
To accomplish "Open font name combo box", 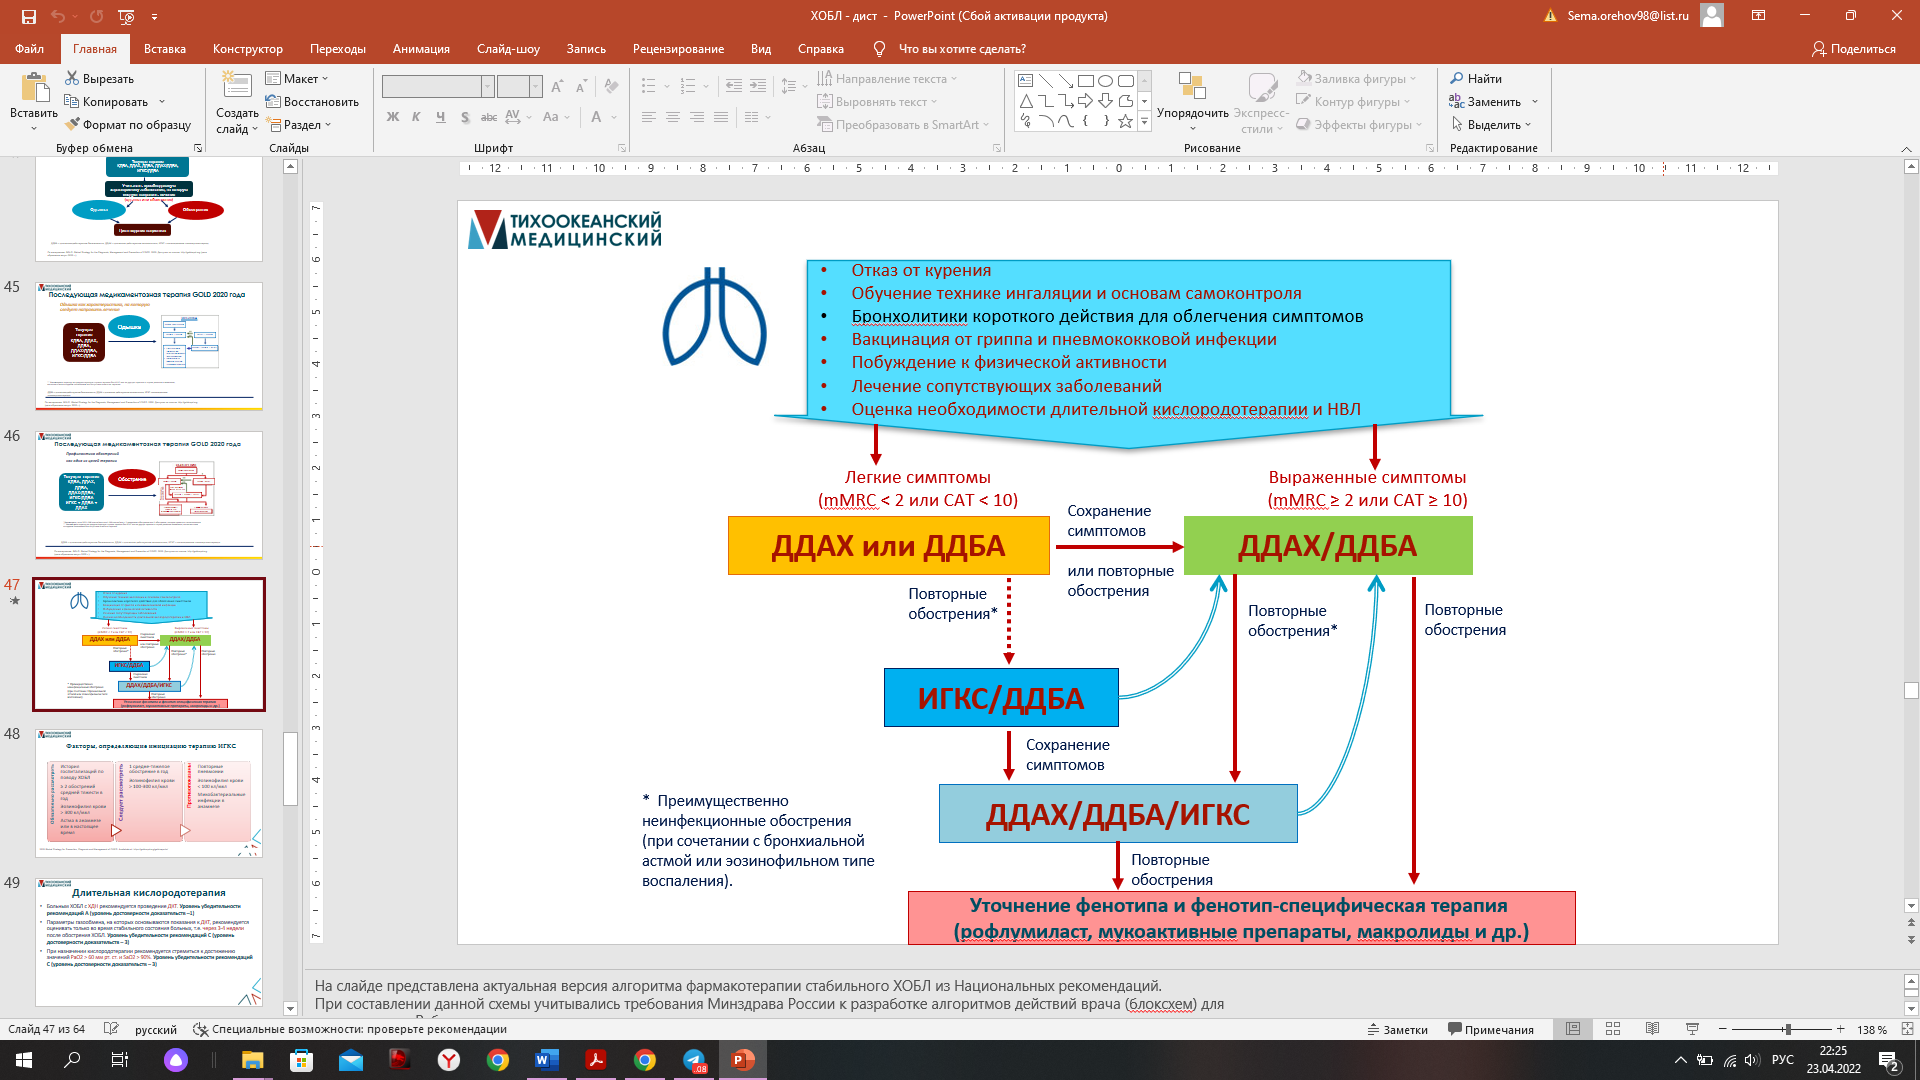I will (438, 87).
